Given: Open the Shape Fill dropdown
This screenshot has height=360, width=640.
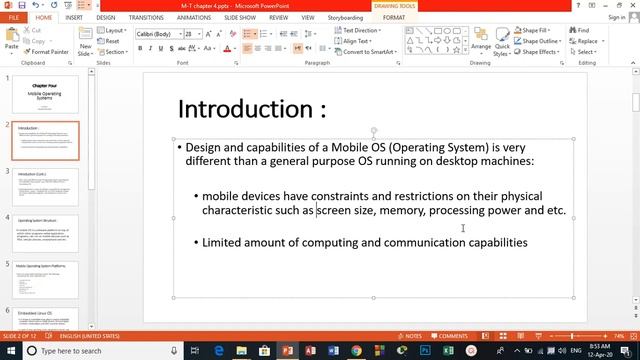Looking at the screenshot, I should point(533,30).
